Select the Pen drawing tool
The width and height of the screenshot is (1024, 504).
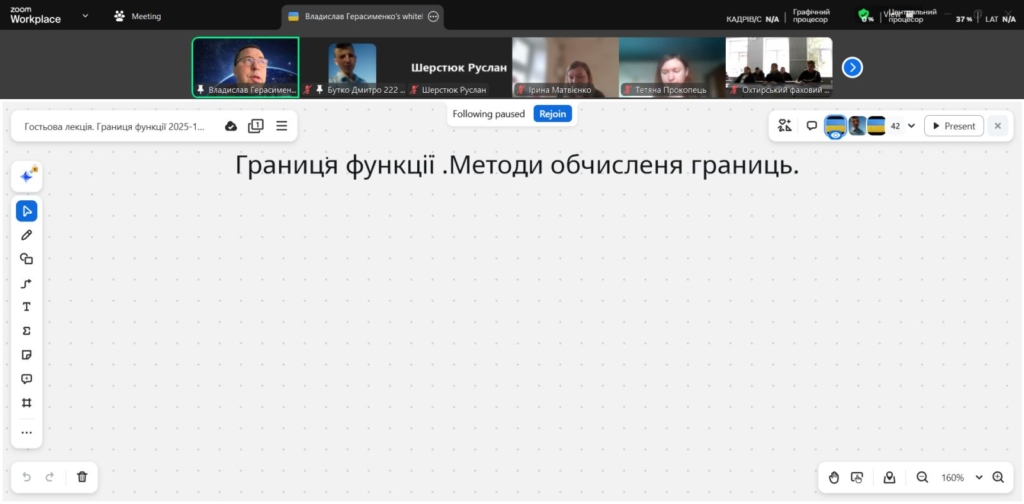click(x=27, y=234)
